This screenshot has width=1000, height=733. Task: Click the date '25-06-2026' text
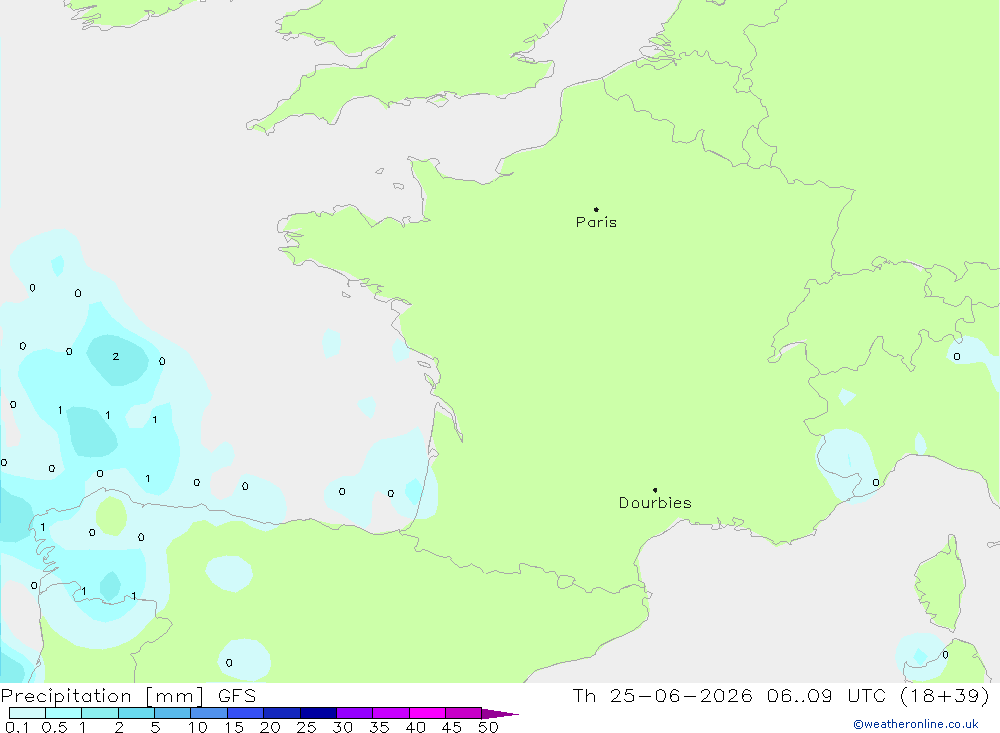click(x=681, y=695)
